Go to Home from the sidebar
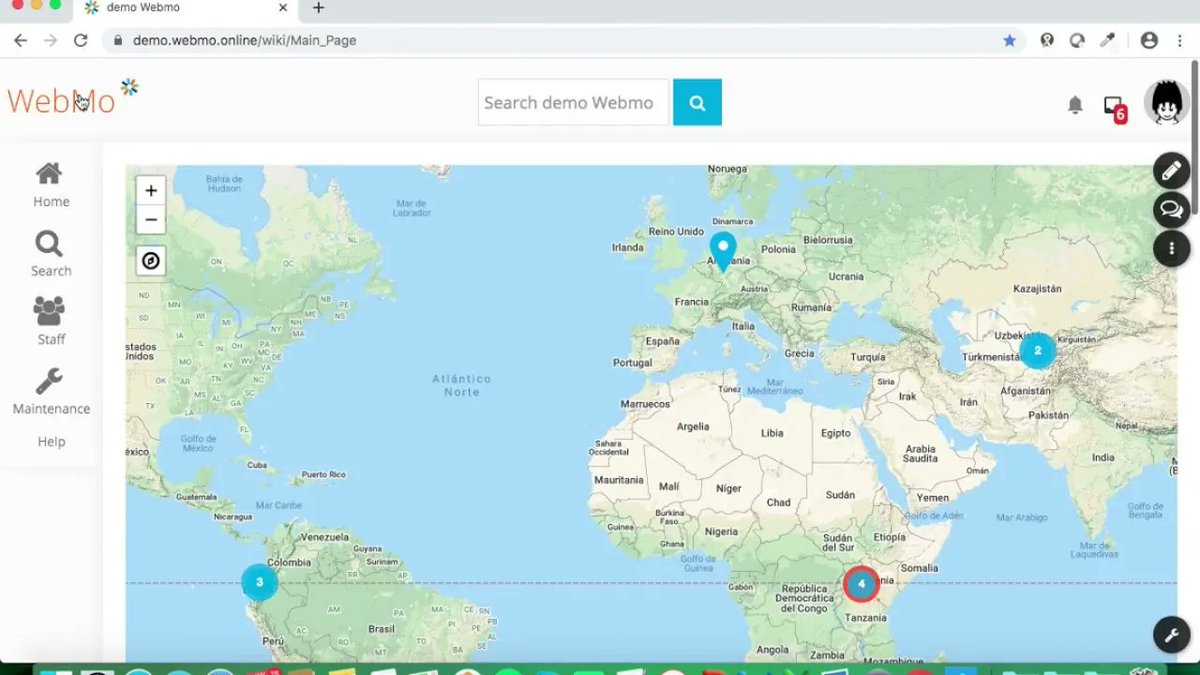 (50, 185)
